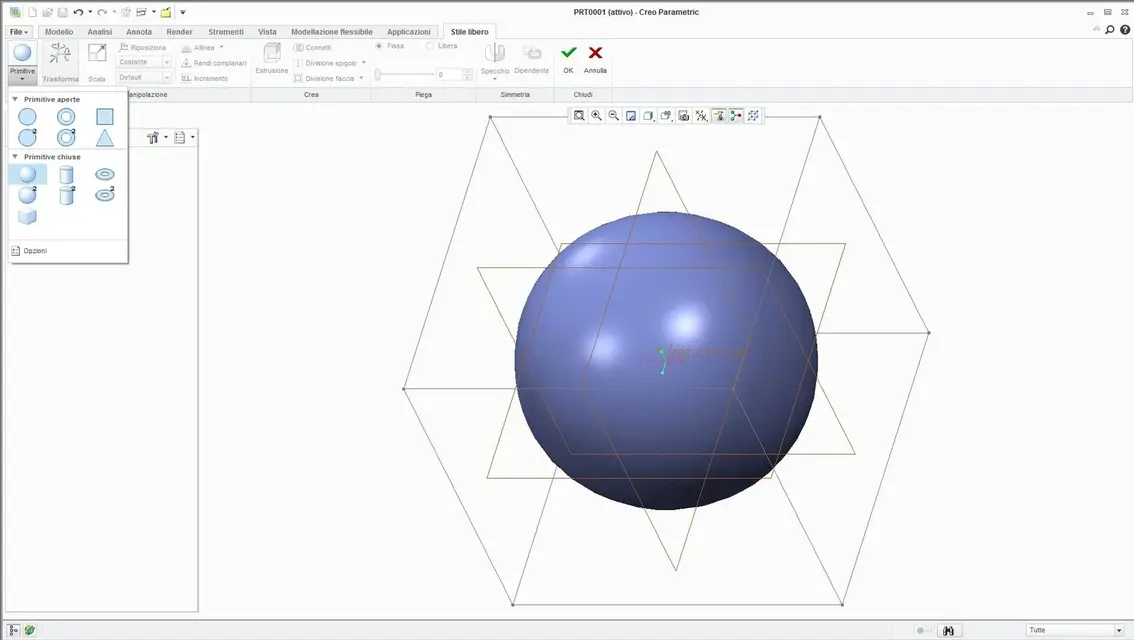Toggle spin center display icon
1134x640 pixels.
(x=736, y=116)
